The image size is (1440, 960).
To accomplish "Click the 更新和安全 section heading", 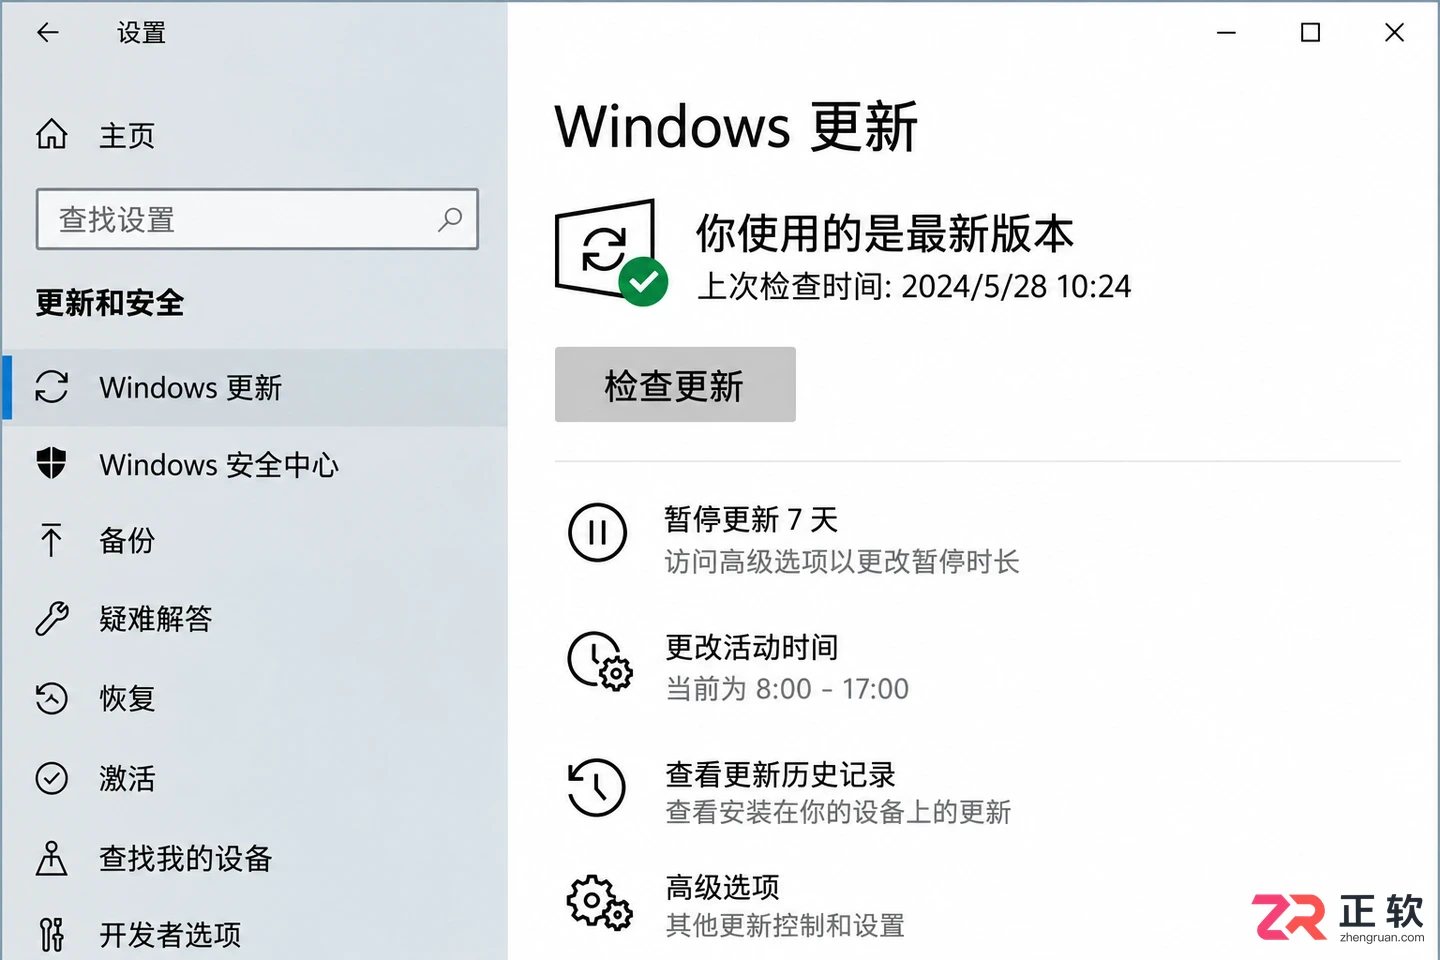I will click(x=110, y=303).
